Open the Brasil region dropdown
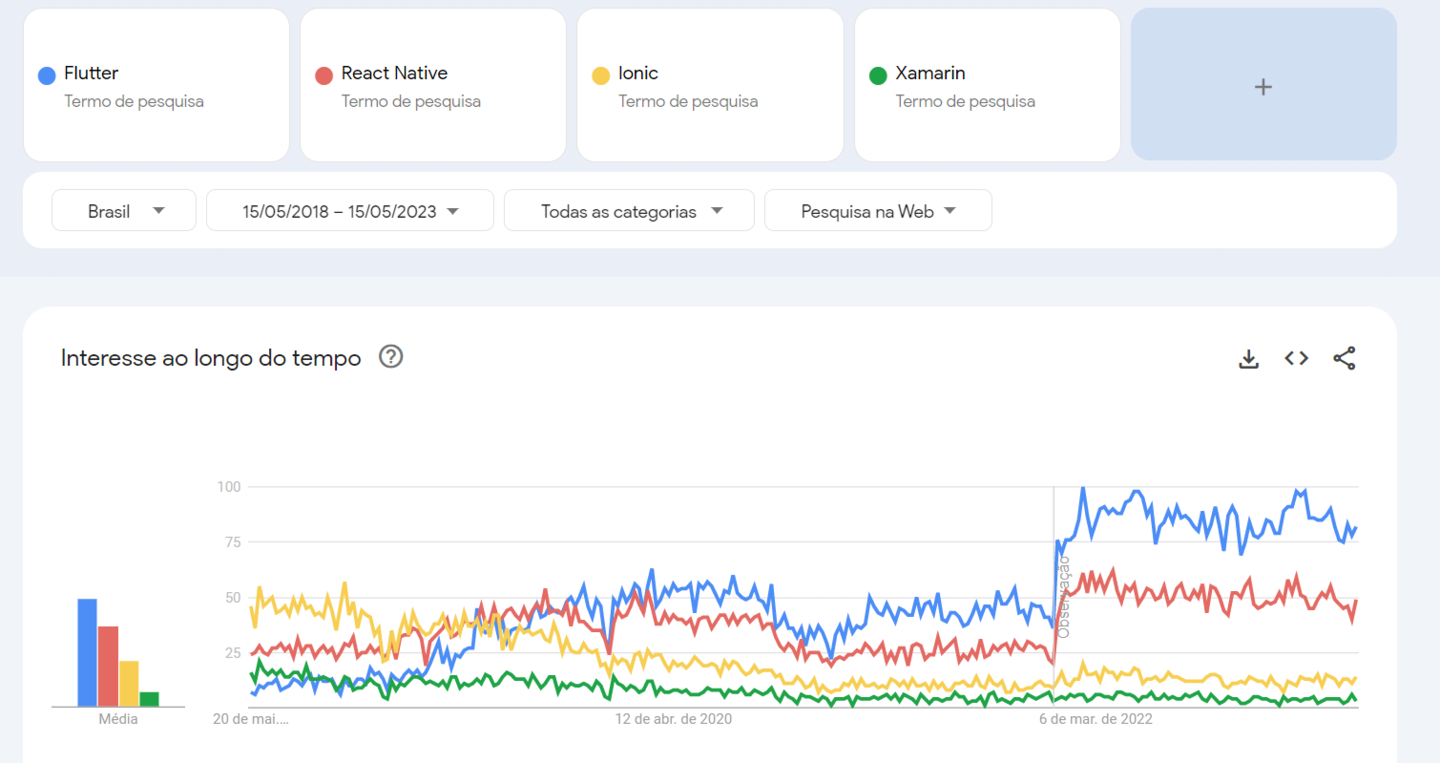 [x=123, y=210]
